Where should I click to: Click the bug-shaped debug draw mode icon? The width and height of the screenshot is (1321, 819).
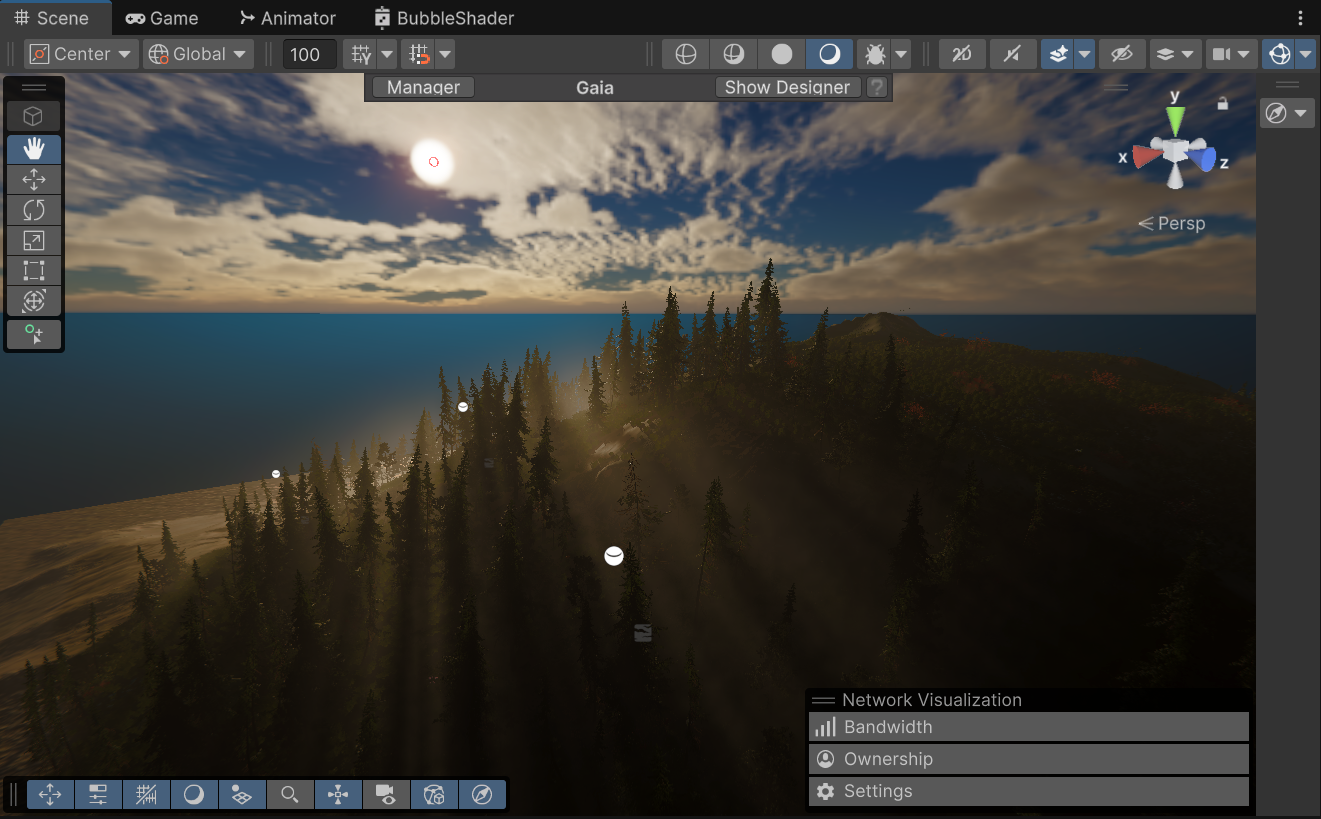tap(876, 53)
